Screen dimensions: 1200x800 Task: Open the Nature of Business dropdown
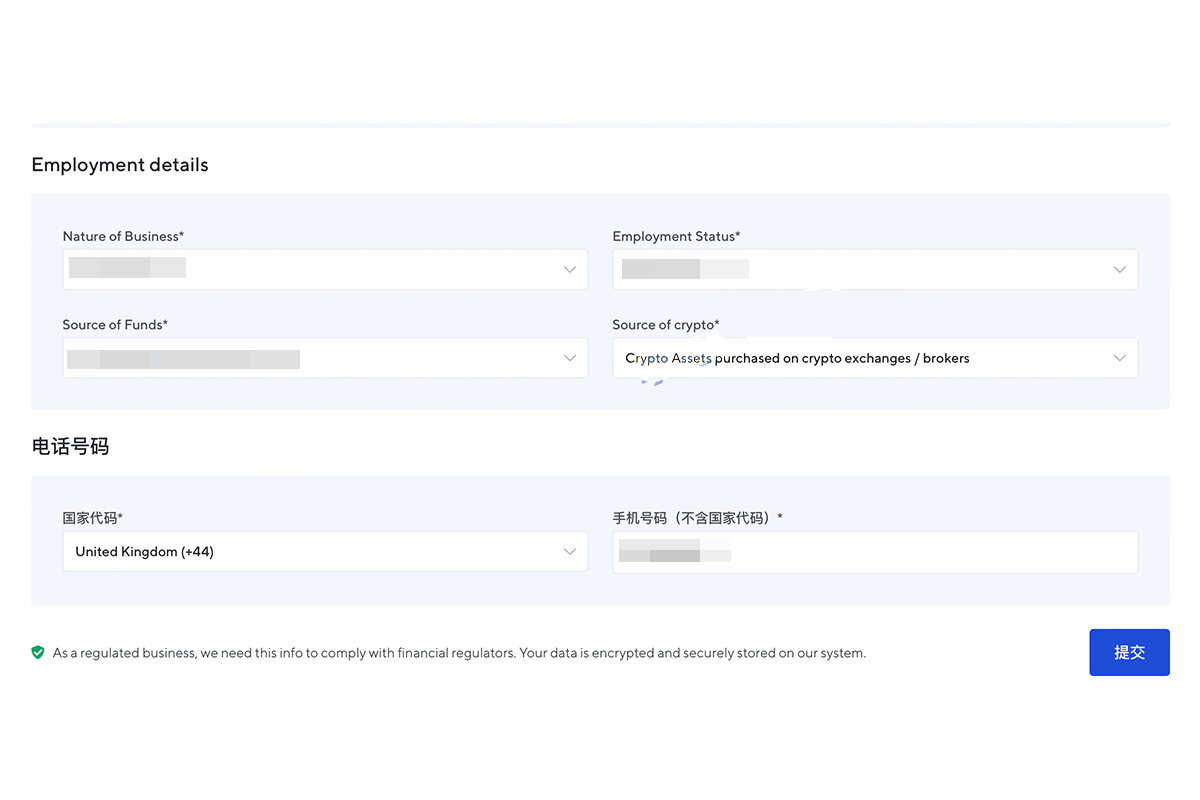click(325, 269)
